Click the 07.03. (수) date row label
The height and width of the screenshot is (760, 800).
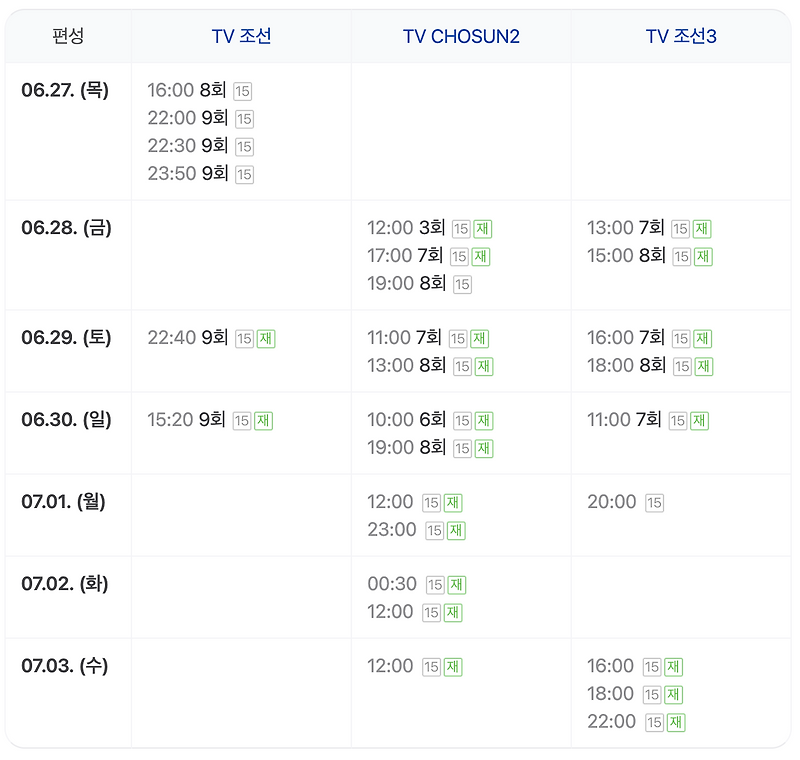(x=66, y=666)
